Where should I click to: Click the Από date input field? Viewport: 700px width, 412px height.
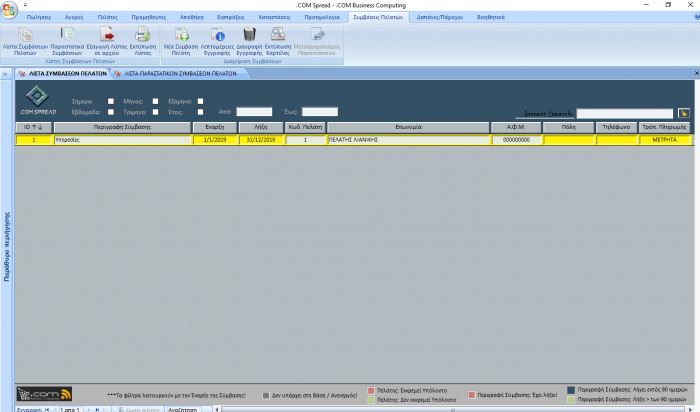pyautogui.click(x=254, y=112)
